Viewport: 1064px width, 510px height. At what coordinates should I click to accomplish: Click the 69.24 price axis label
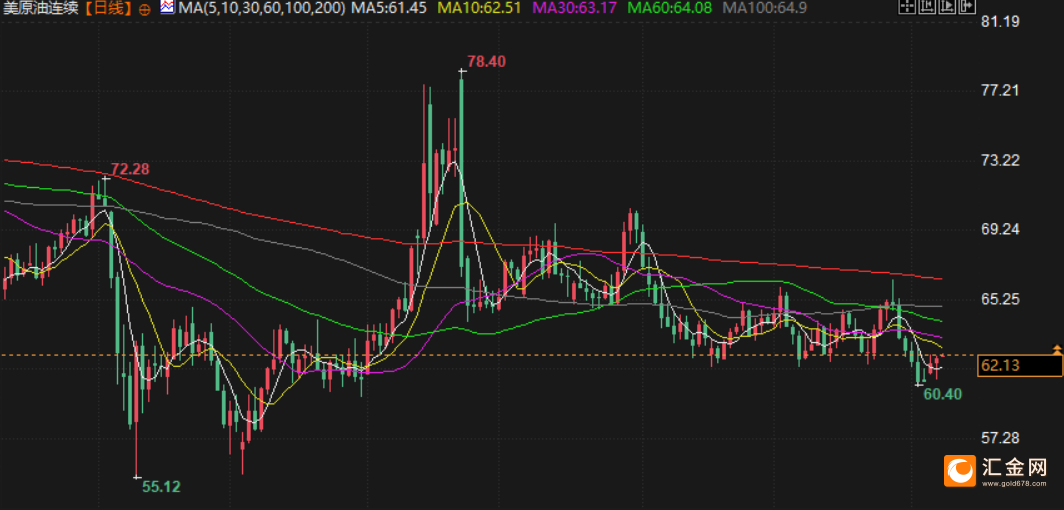coord(1001,230)
